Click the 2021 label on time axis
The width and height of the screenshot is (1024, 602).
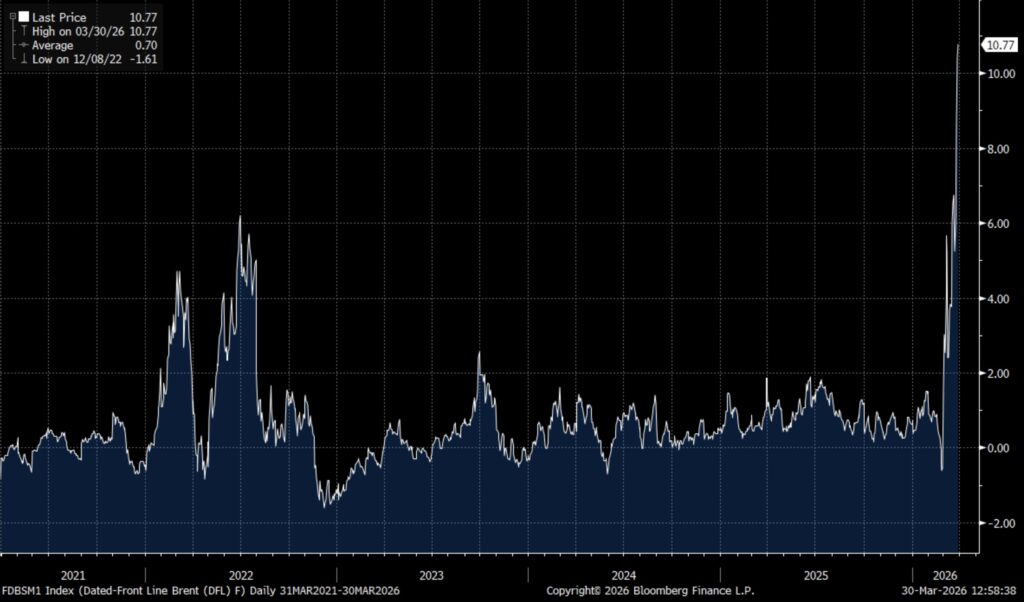[x=72, y=576]
